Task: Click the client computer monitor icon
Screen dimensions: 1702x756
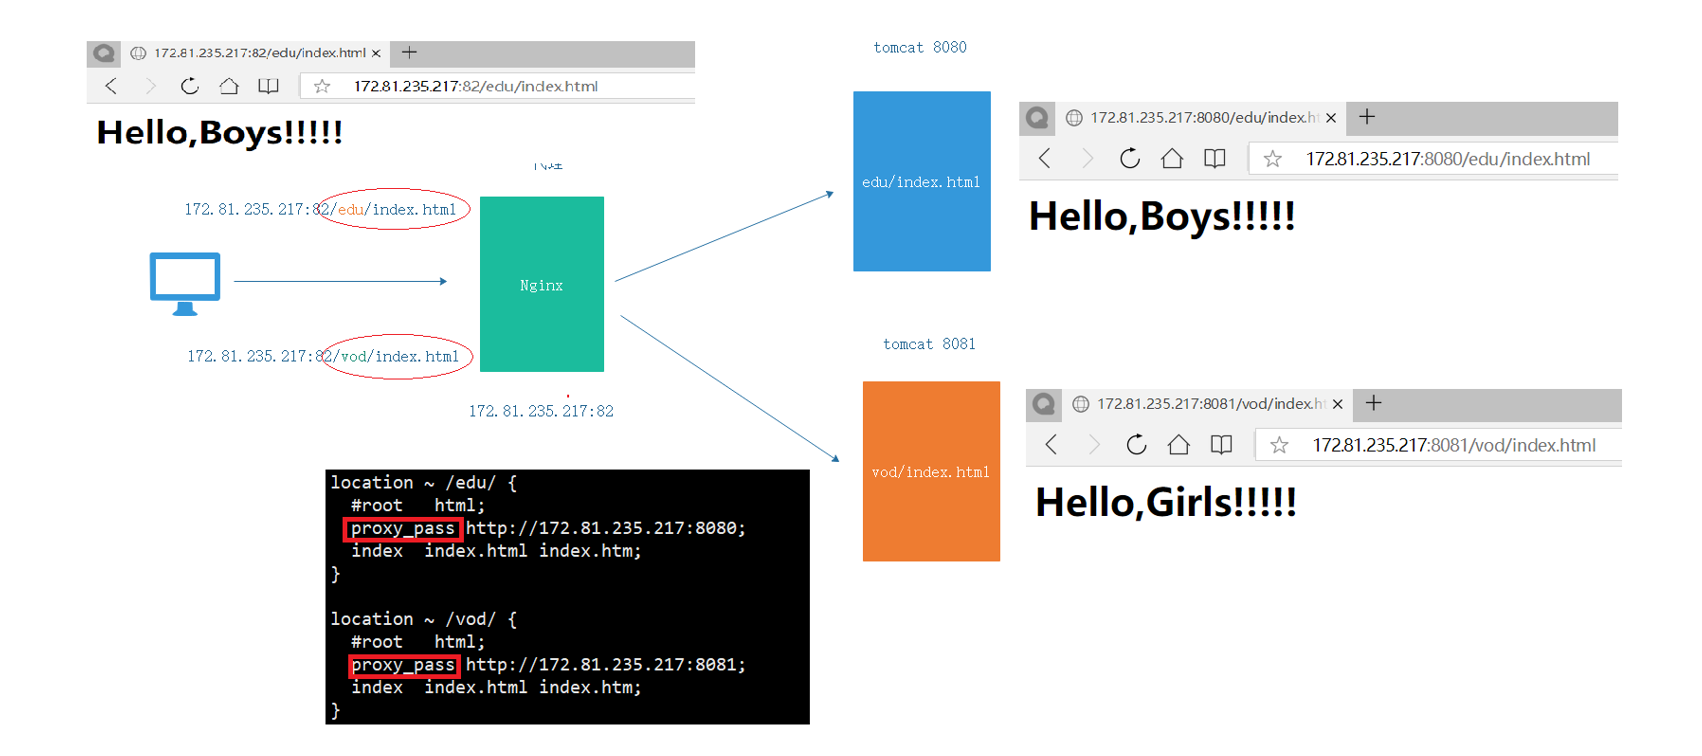Action: coord(185,284)
